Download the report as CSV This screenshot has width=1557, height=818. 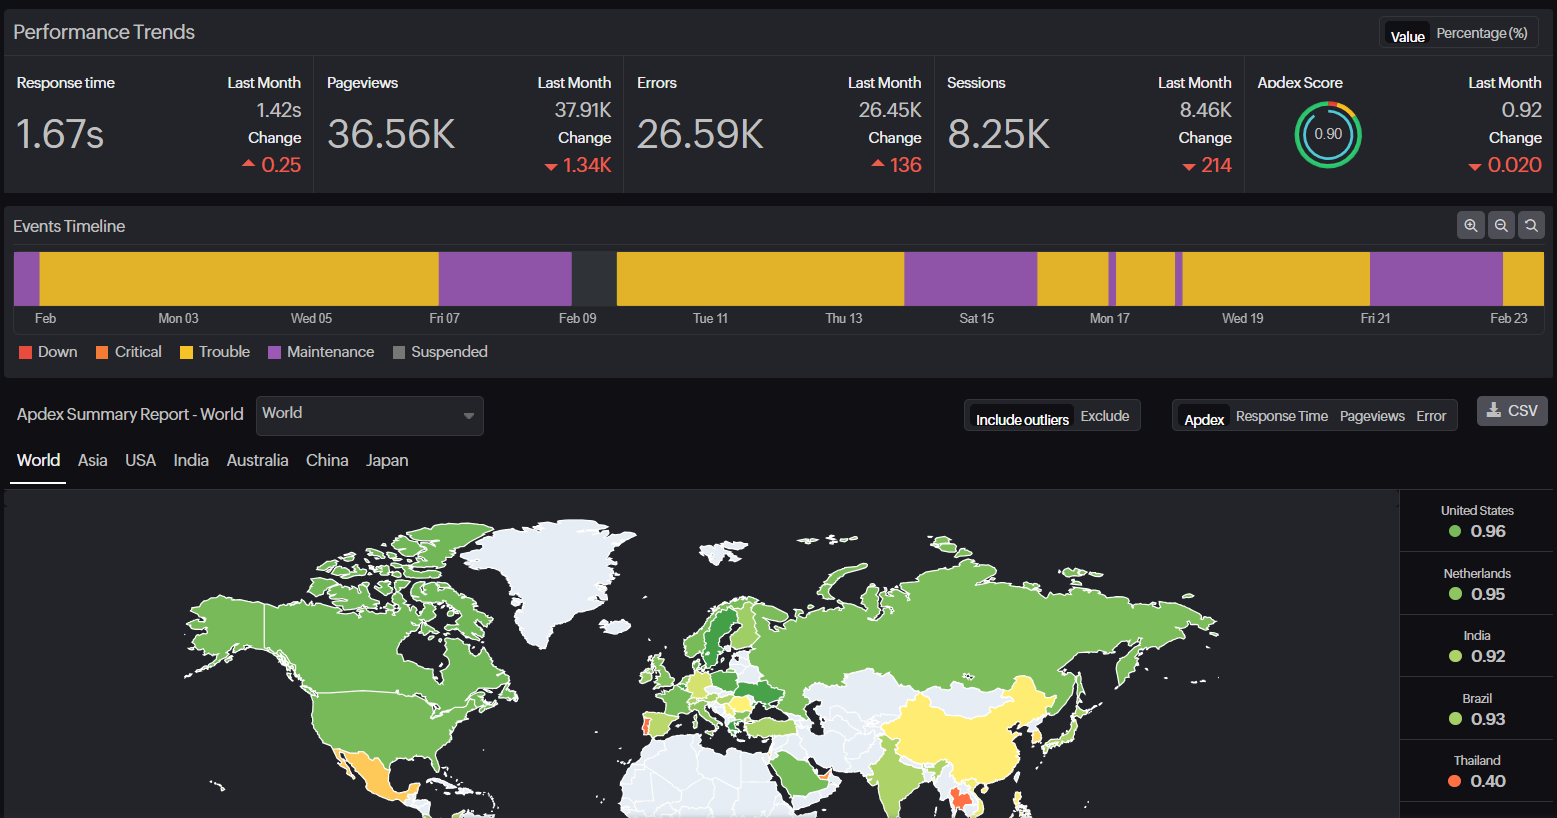pyautogui.click(x=1512, y=411)
